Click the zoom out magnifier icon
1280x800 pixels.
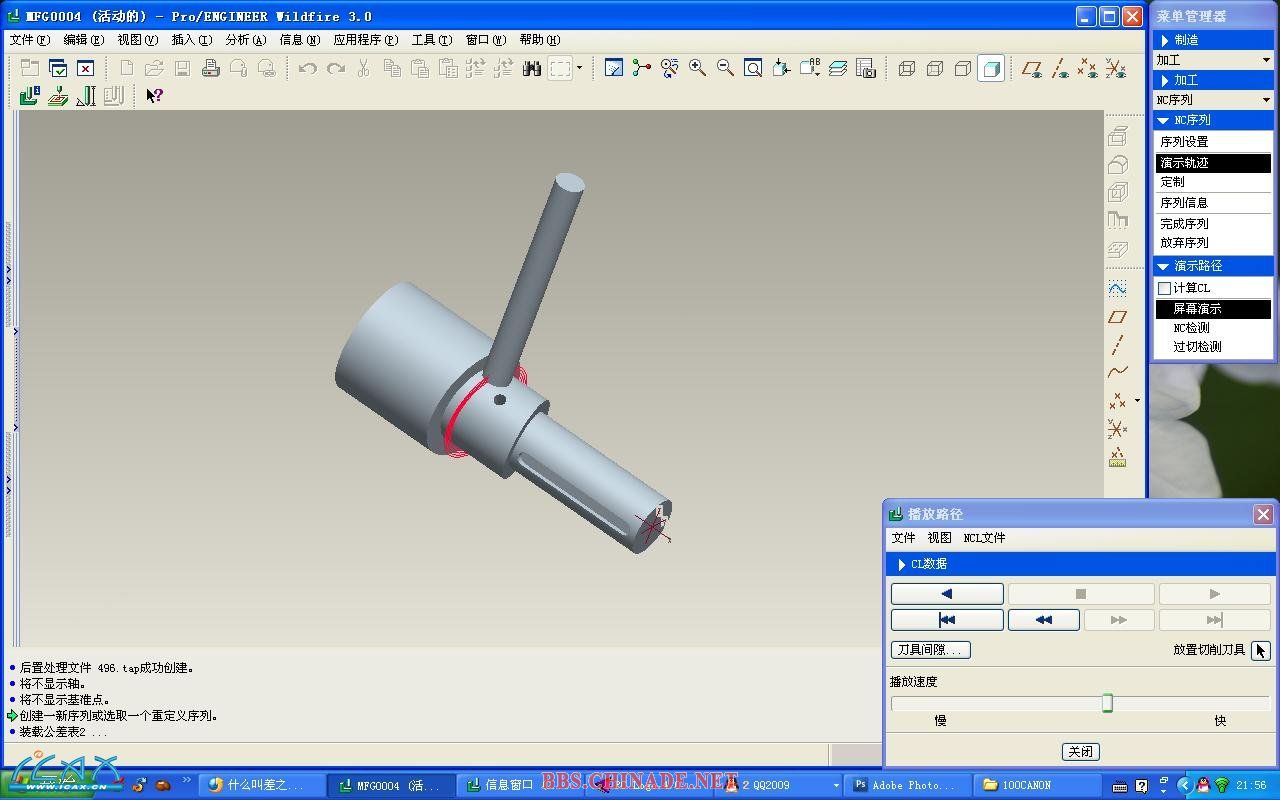pyautogui.click(x=725, y=68)
